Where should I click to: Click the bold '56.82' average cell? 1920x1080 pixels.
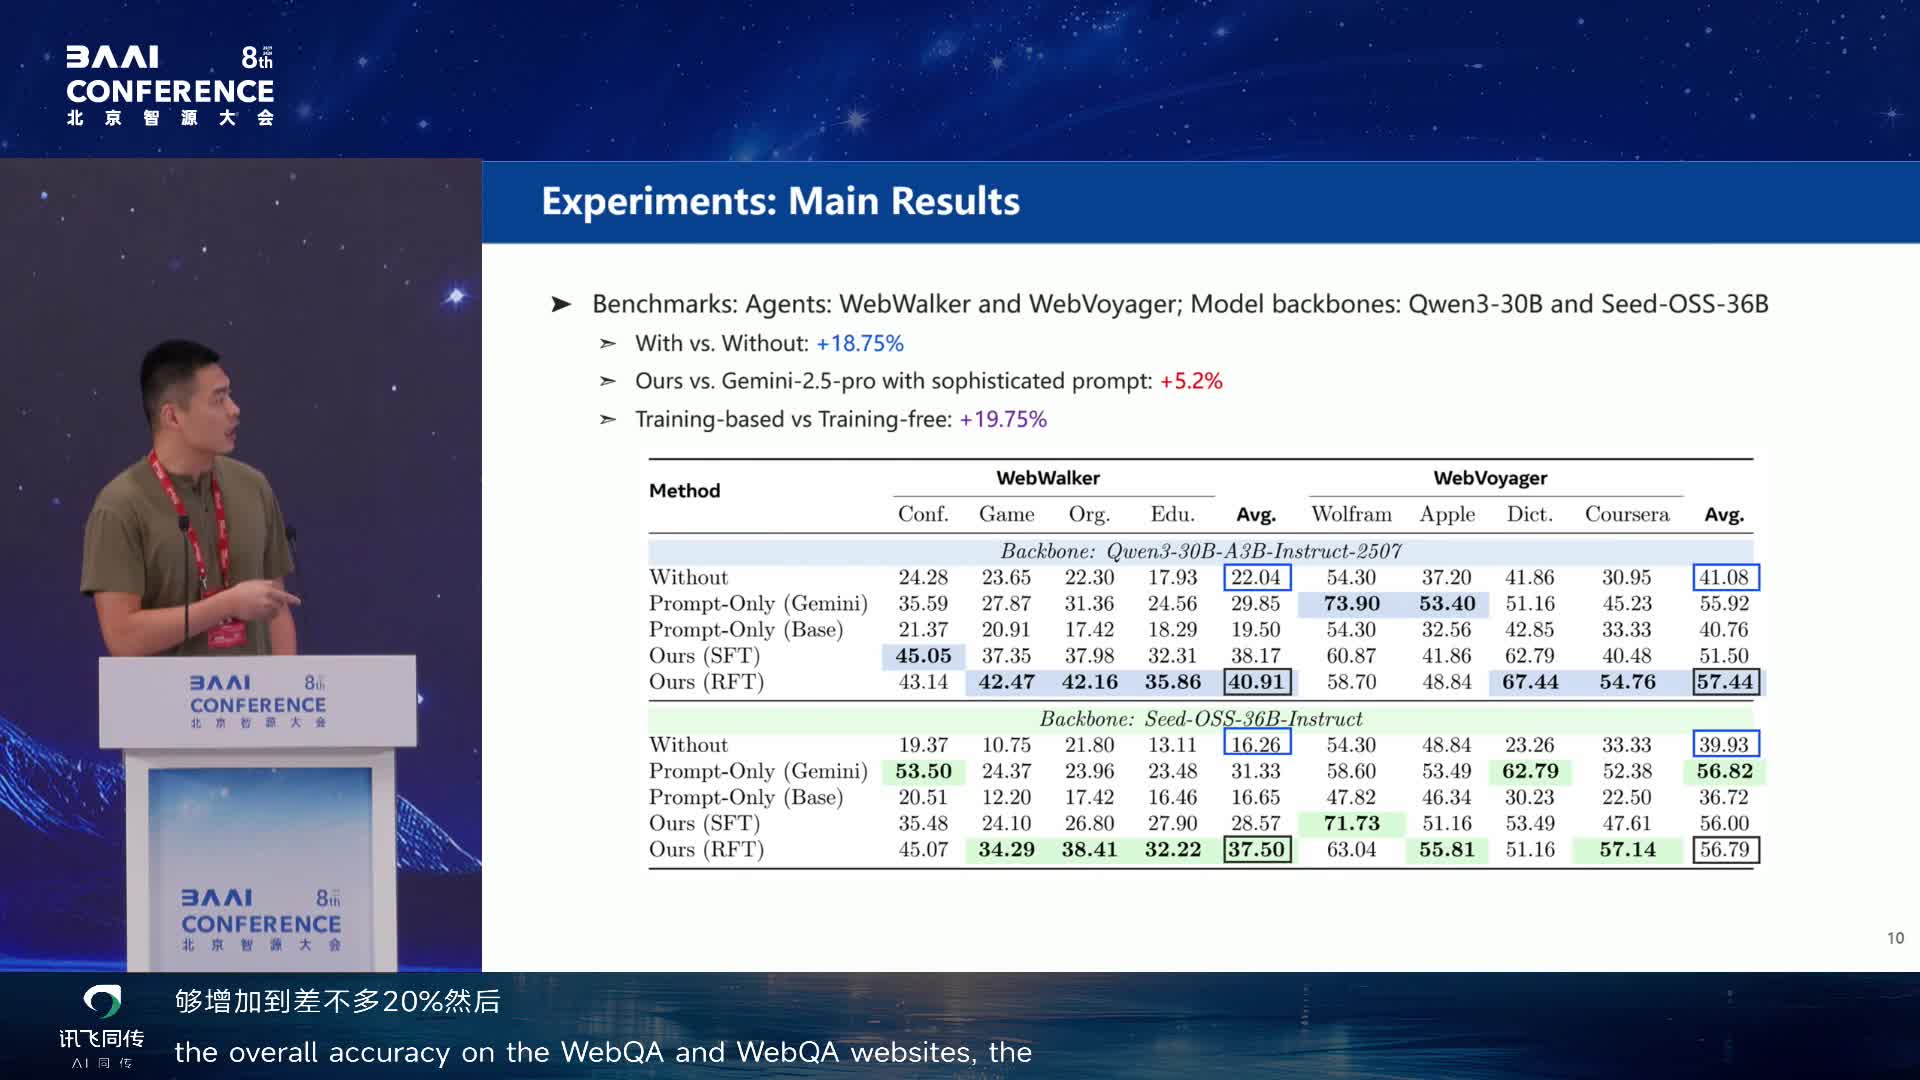(x=1725, y=771)
